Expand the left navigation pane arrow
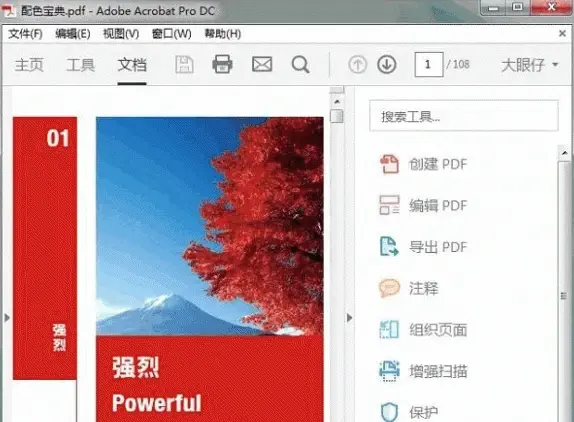Screen dimensions: 574x422 pyautogui.click(x=7, y=318)
